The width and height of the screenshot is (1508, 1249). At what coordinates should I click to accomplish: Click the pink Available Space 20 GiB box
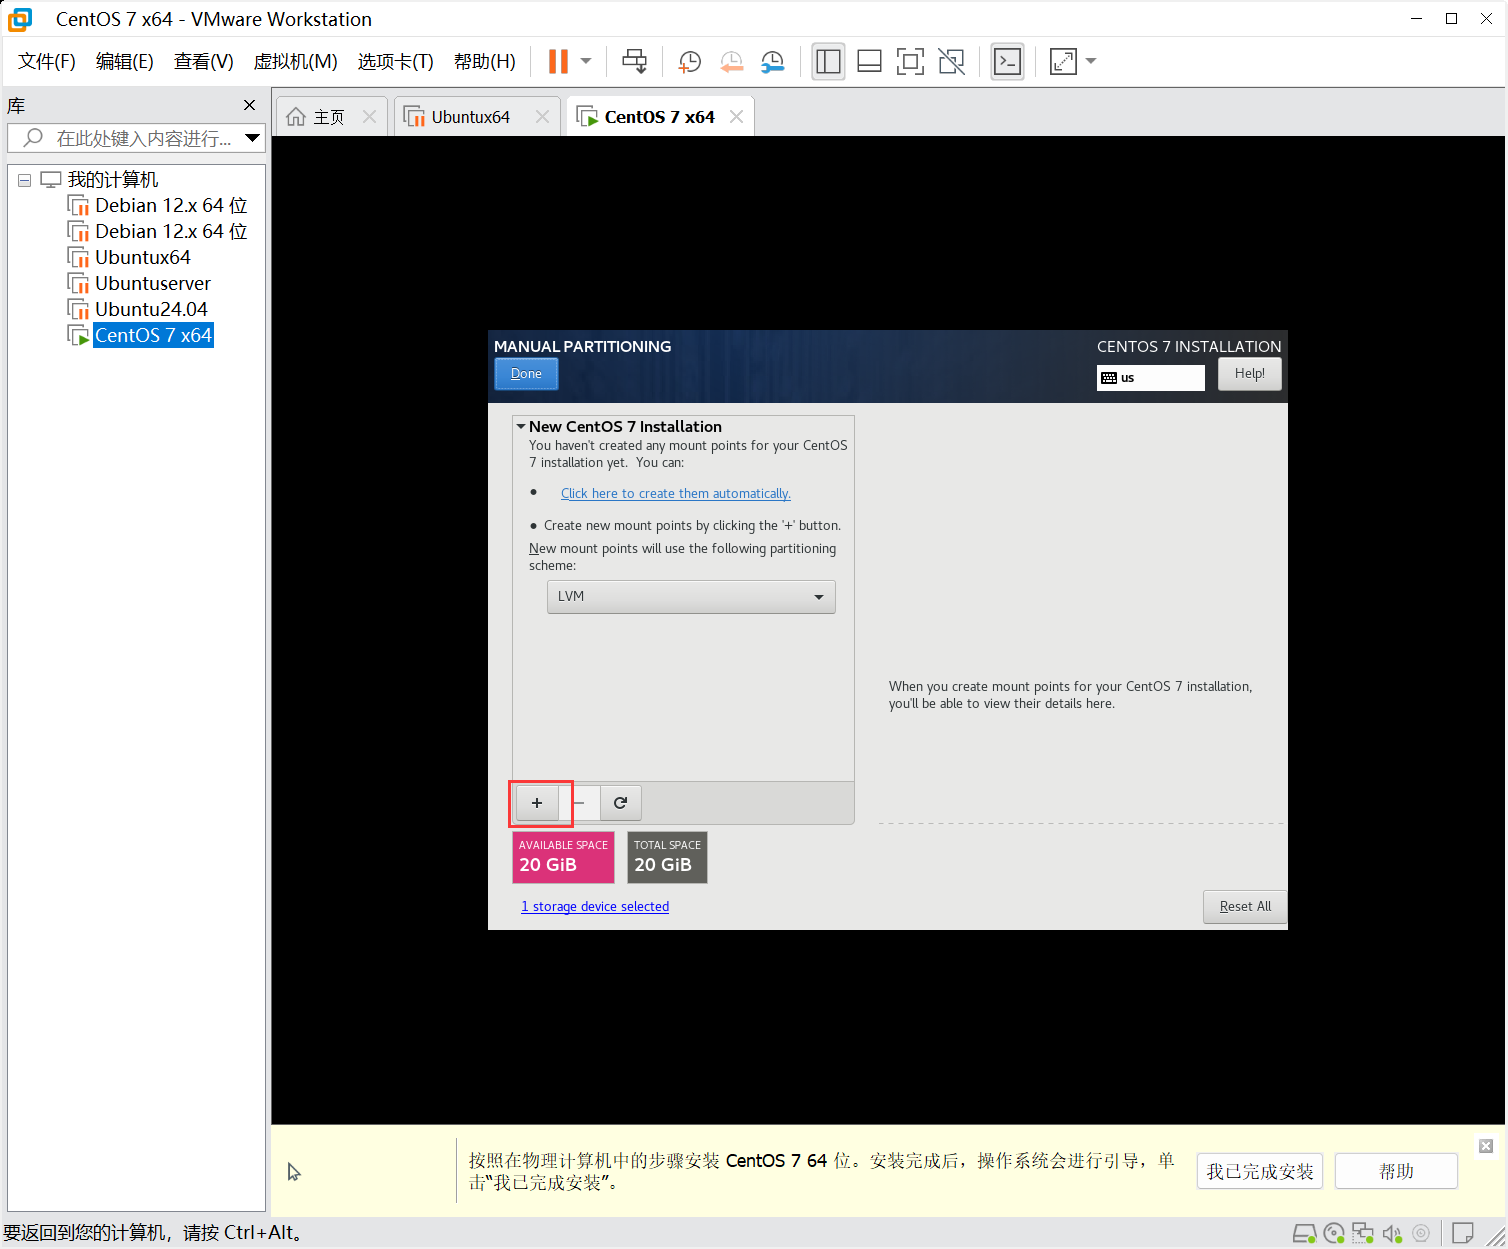(563, 858)
